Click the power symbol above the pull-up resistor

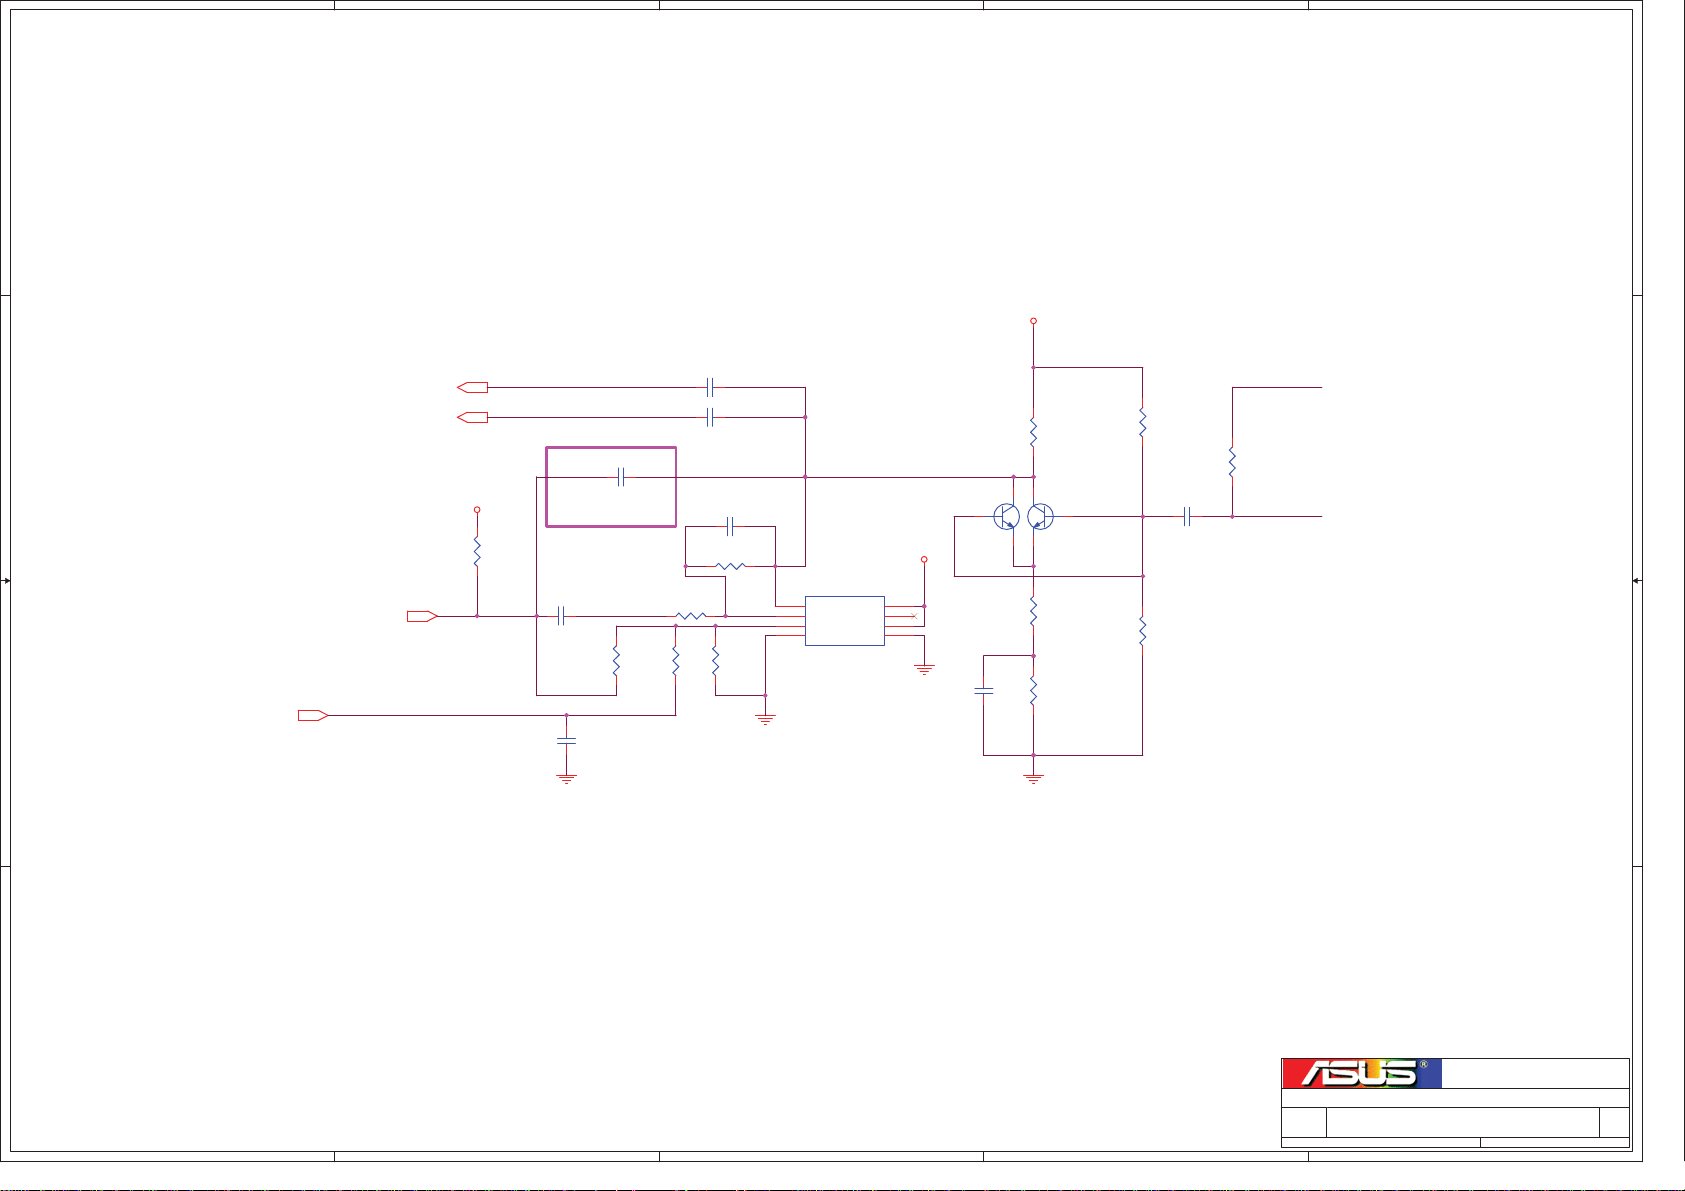pyautogui.click(x=477, y=509)
